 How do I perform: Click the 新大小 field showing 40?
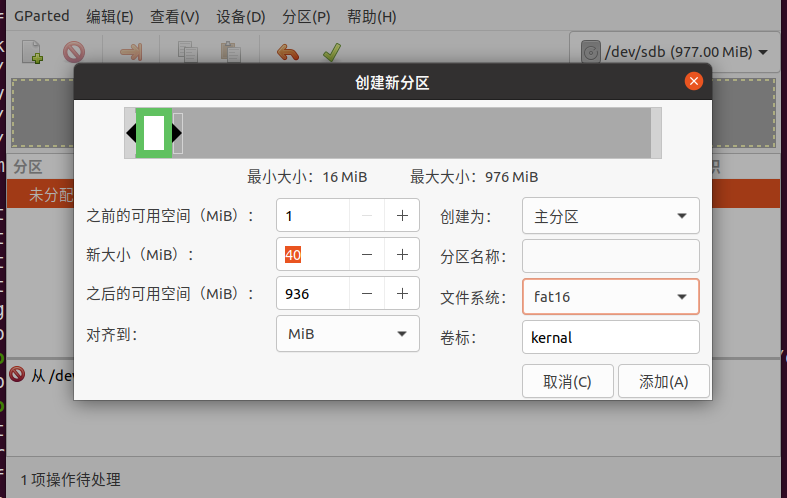click(313, 255)
